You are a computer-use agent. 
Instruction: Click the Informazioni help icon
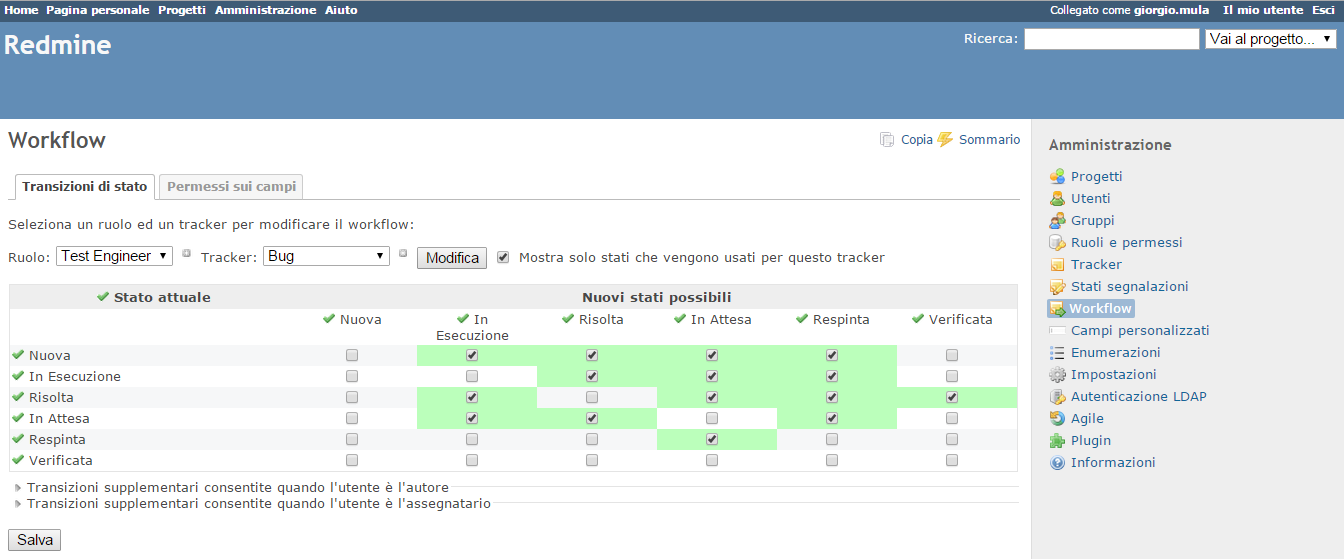click(1057, 462)
